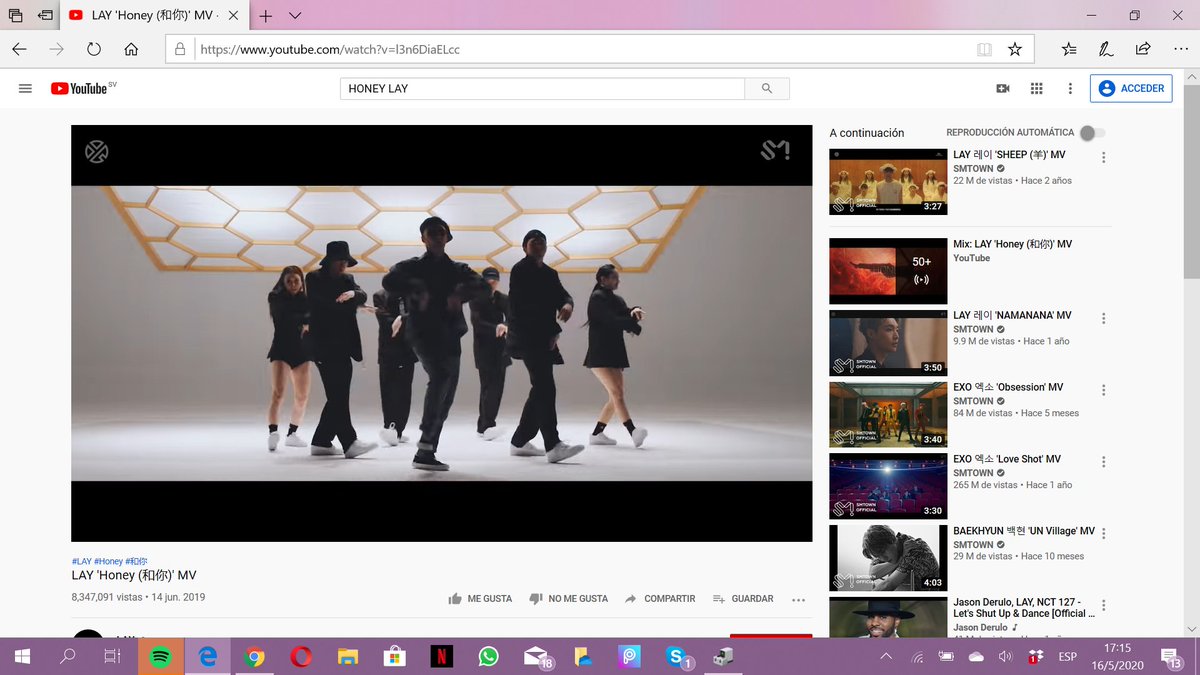Open options menu for BAEKHYUN 'UN Village' MV
This screenshot has width=1200, height=675.
coord(1104,535)
